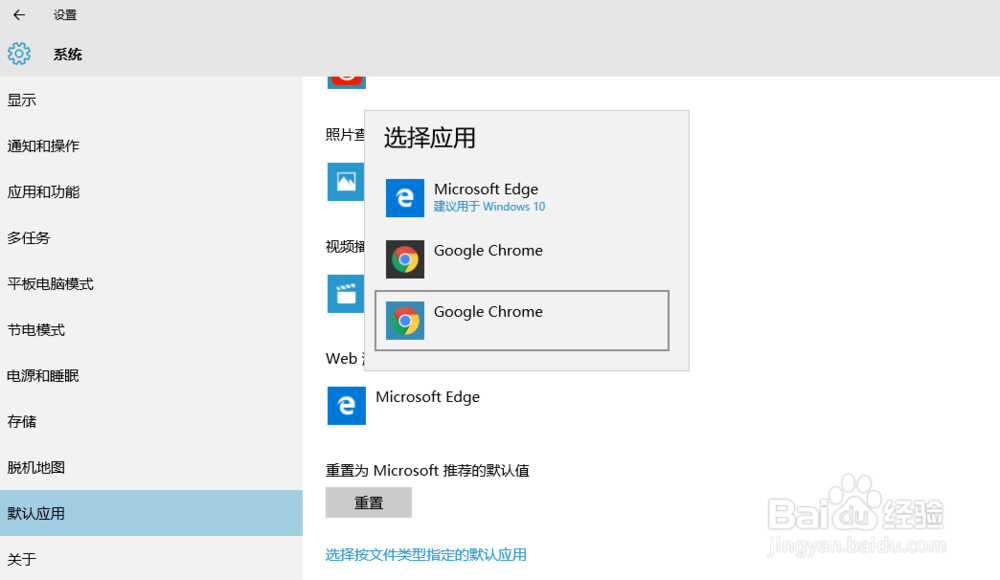Click the Microsoft Edge default browser label
The image size is (1000, 580).
[427, 397]
